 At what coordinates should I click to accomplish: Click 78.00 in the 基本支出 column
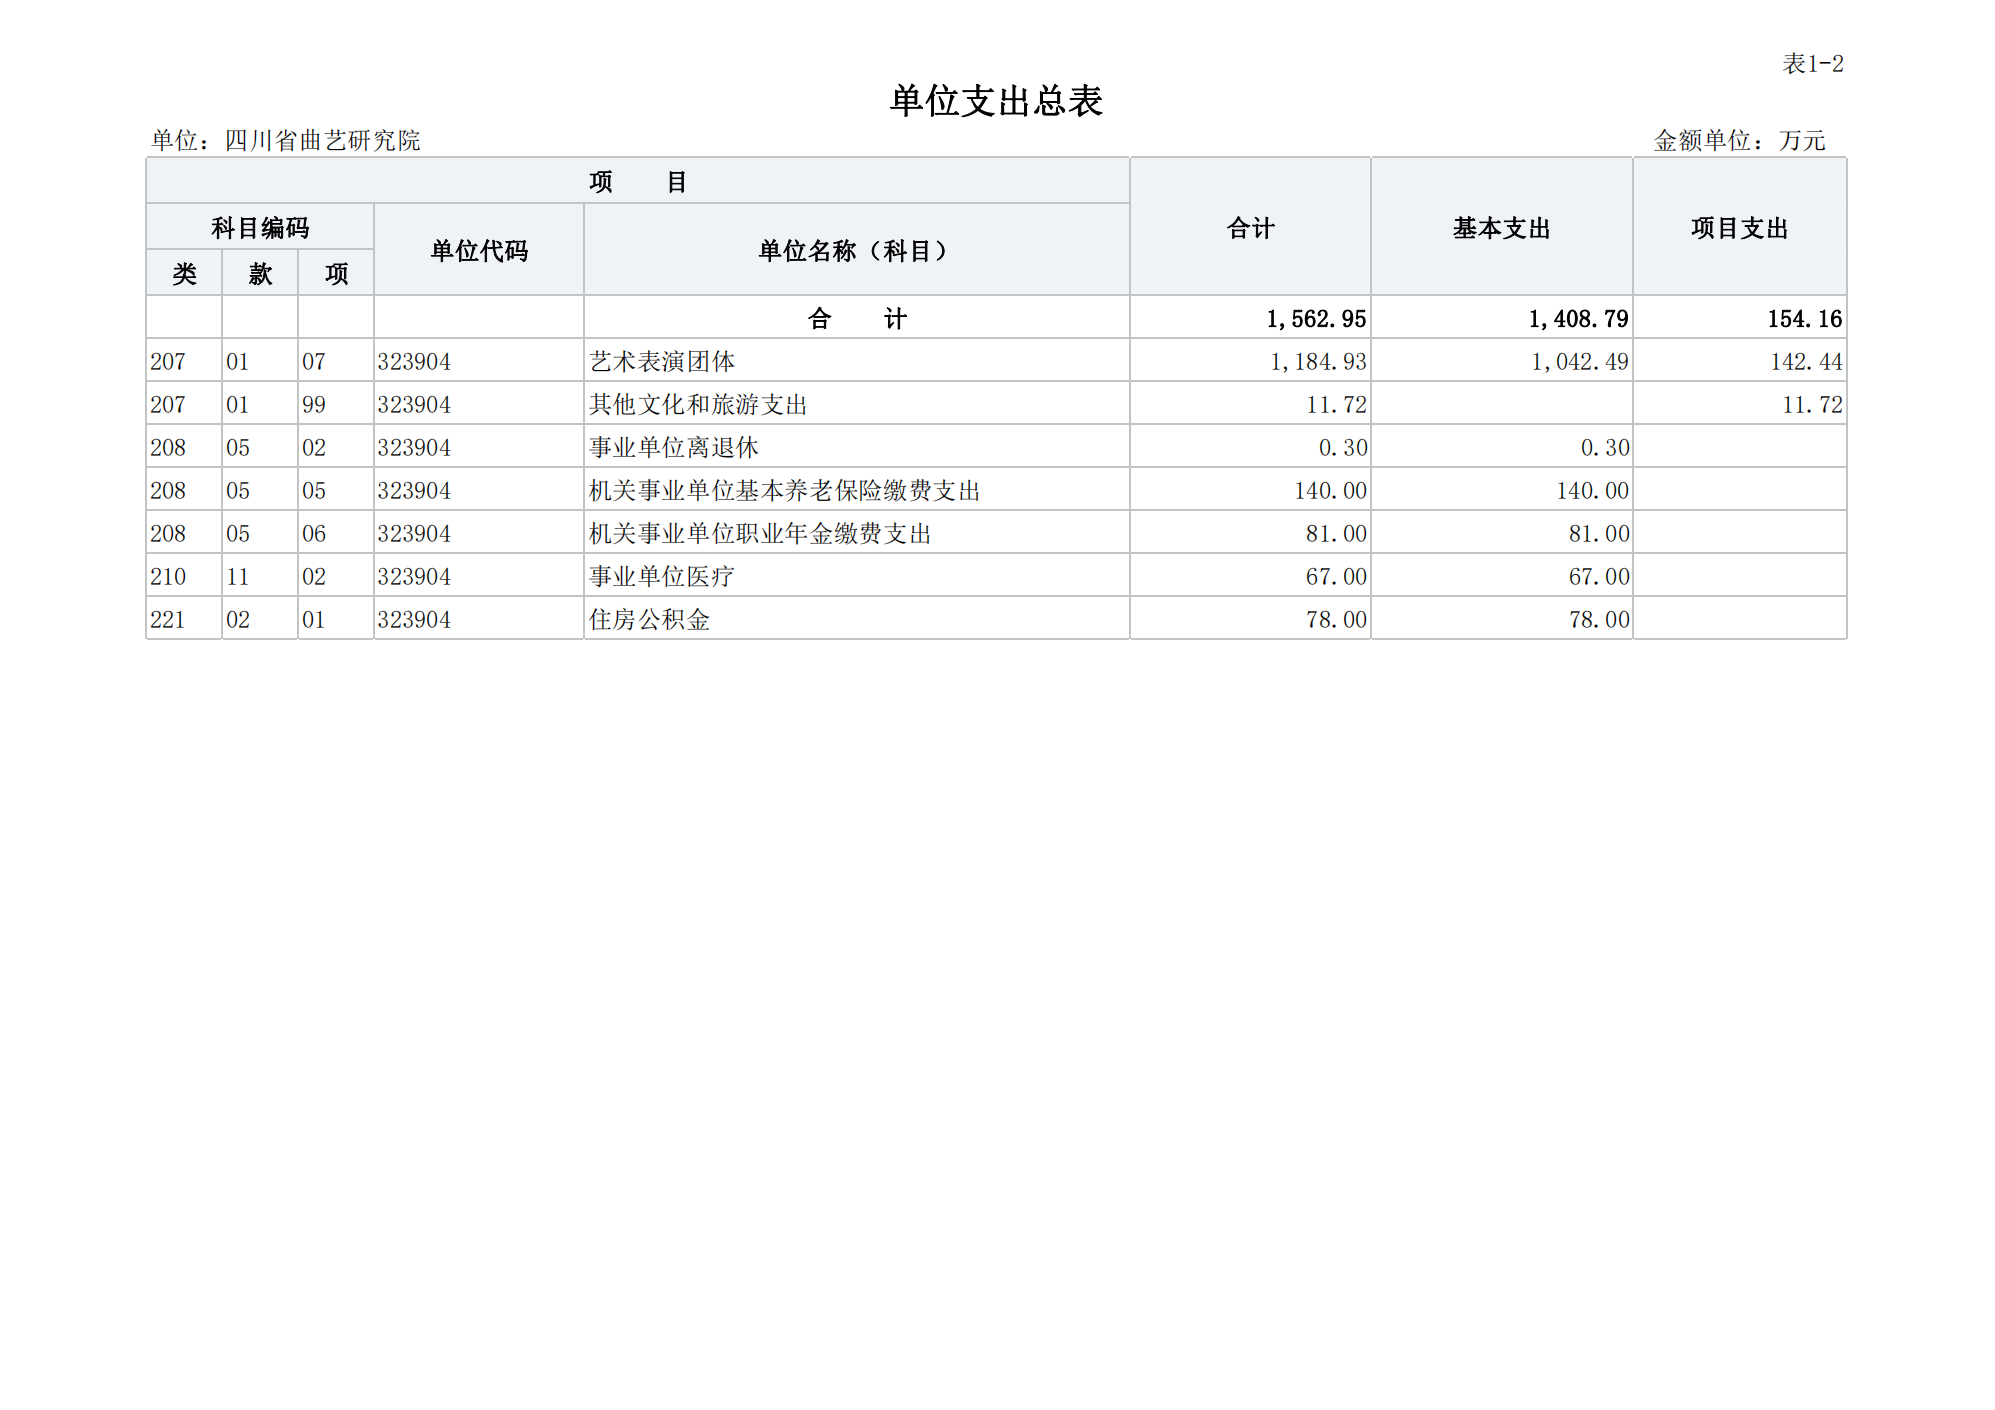[1599, 620]
